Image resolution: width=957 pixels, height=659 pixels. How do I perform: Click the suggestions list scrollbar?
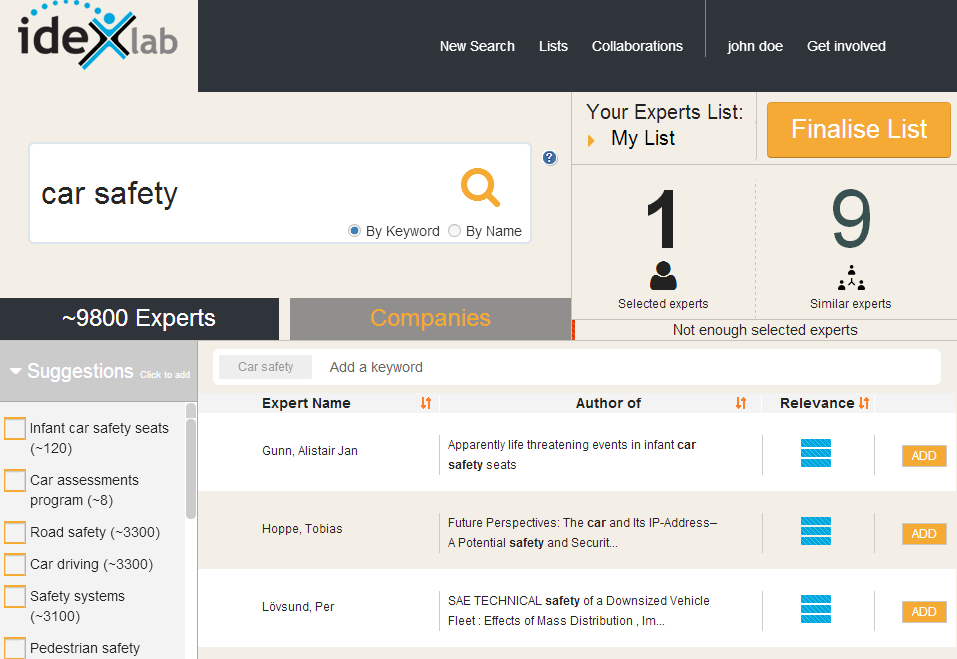(x=191, y=460)
